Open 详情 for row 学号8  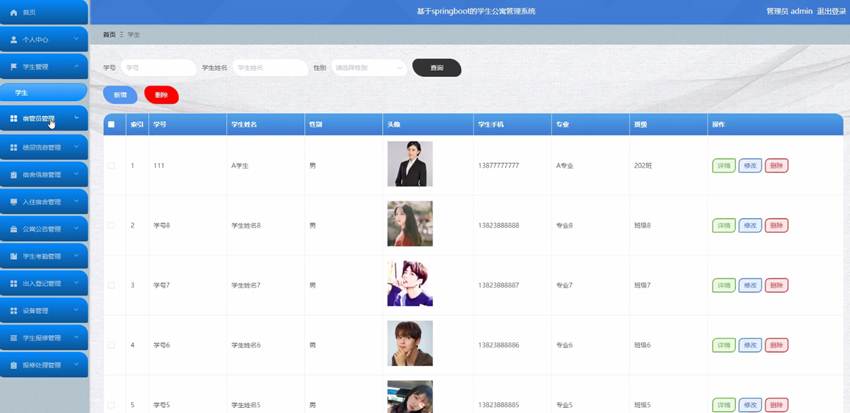724,225
